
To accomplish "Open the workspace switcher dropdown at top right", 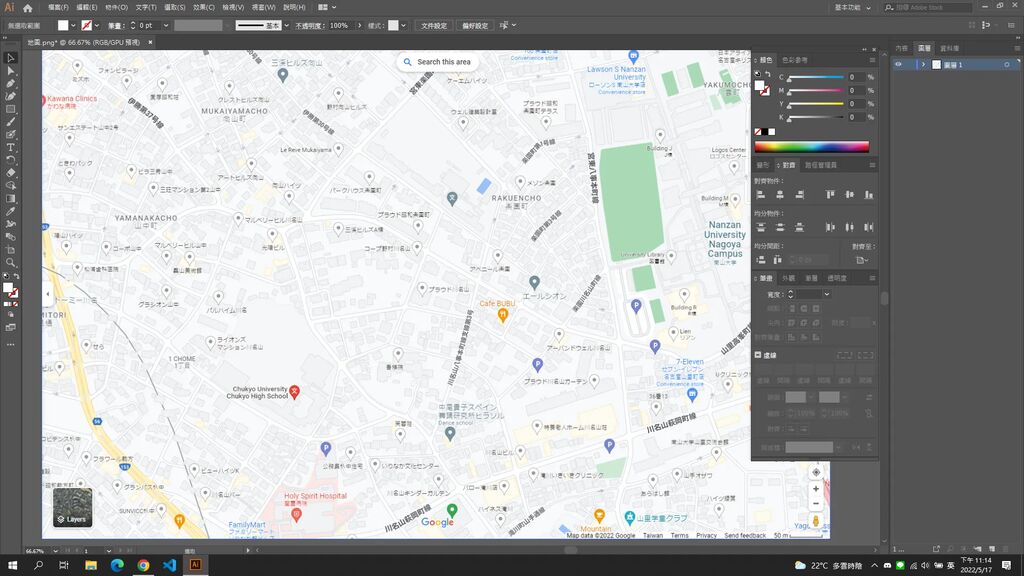I will [853, 8].
